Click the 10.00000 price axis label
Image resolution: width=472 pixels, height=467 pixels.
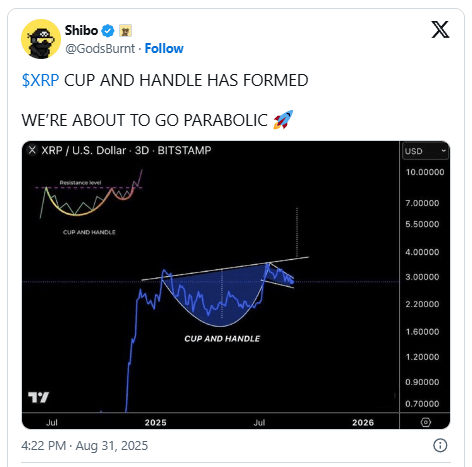point(425,172)
